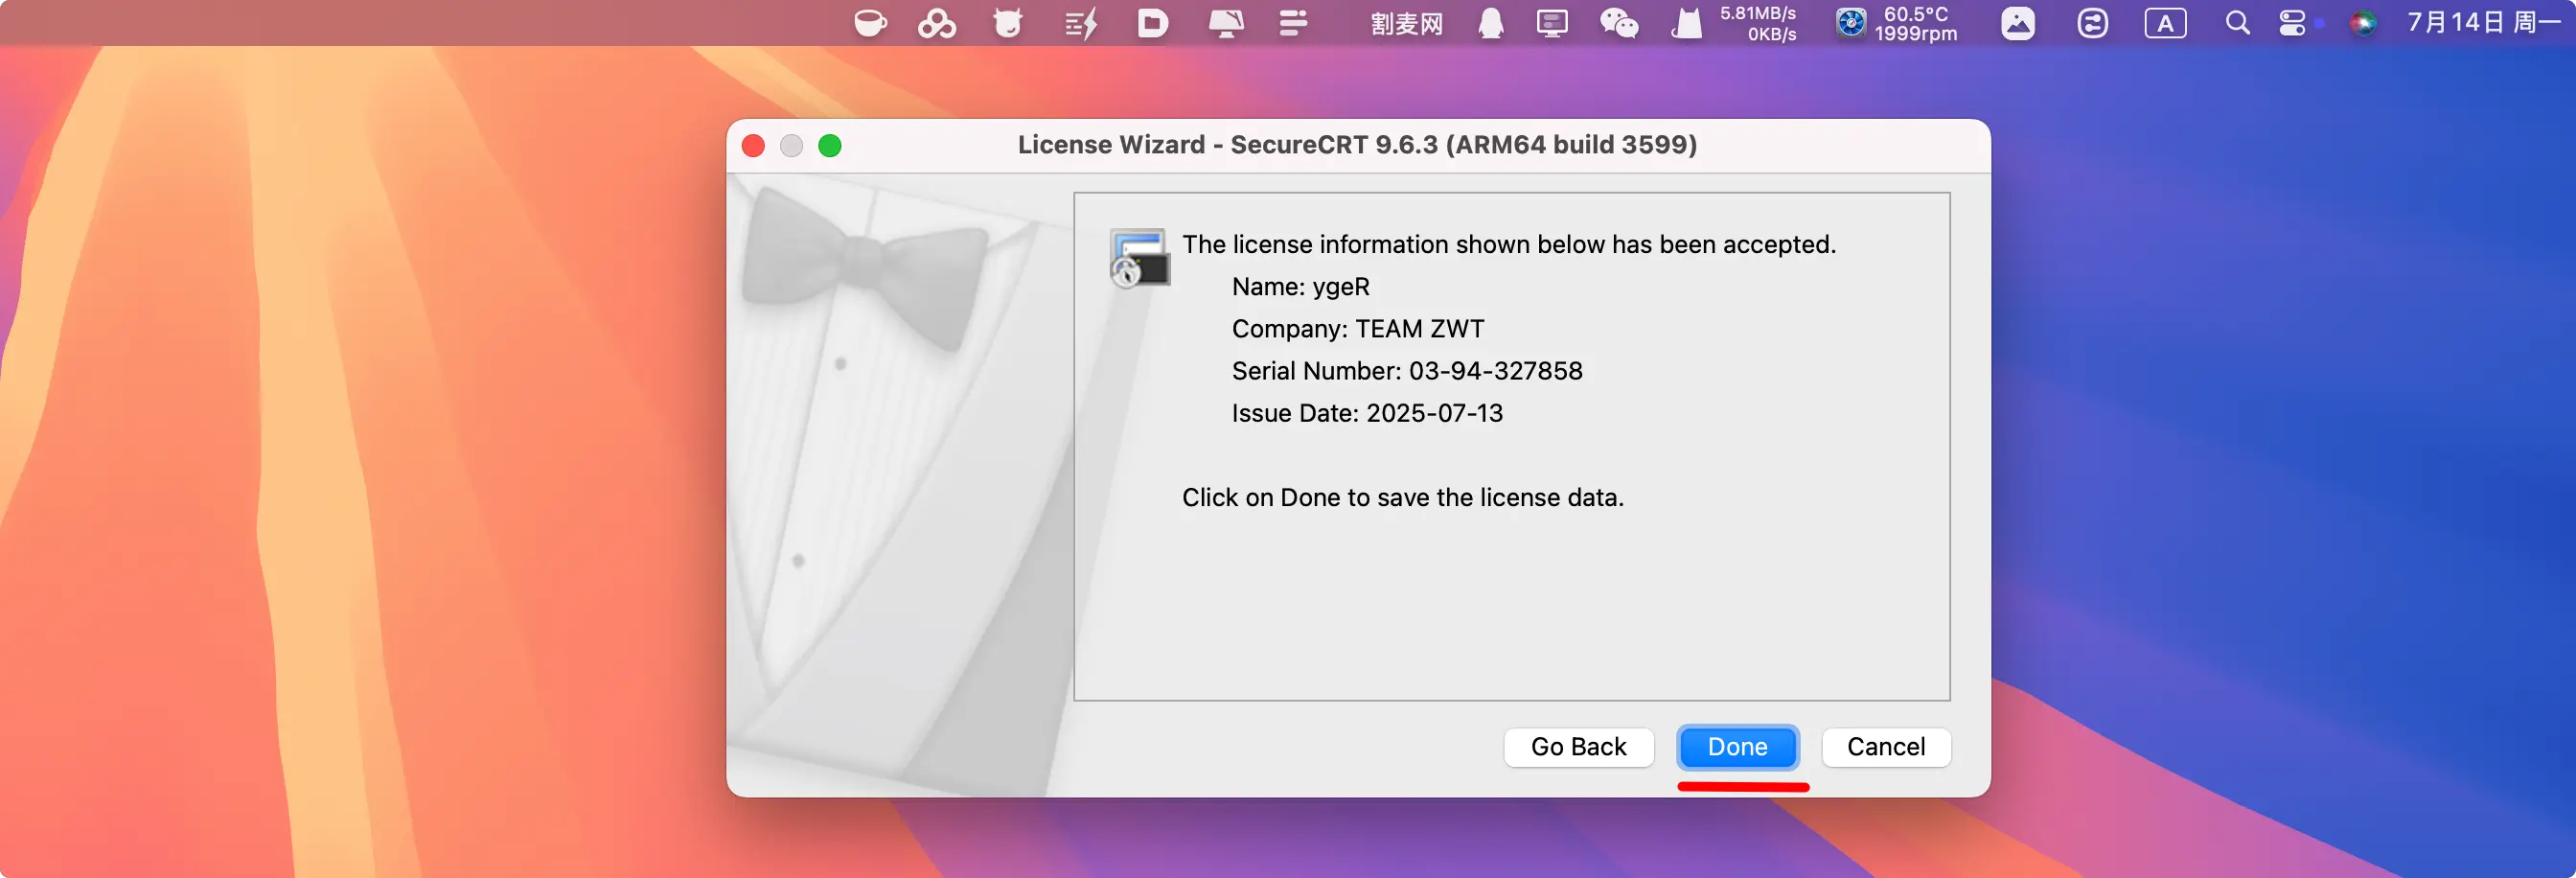
Task: Click the Done button to save license
Action: 1737,747
